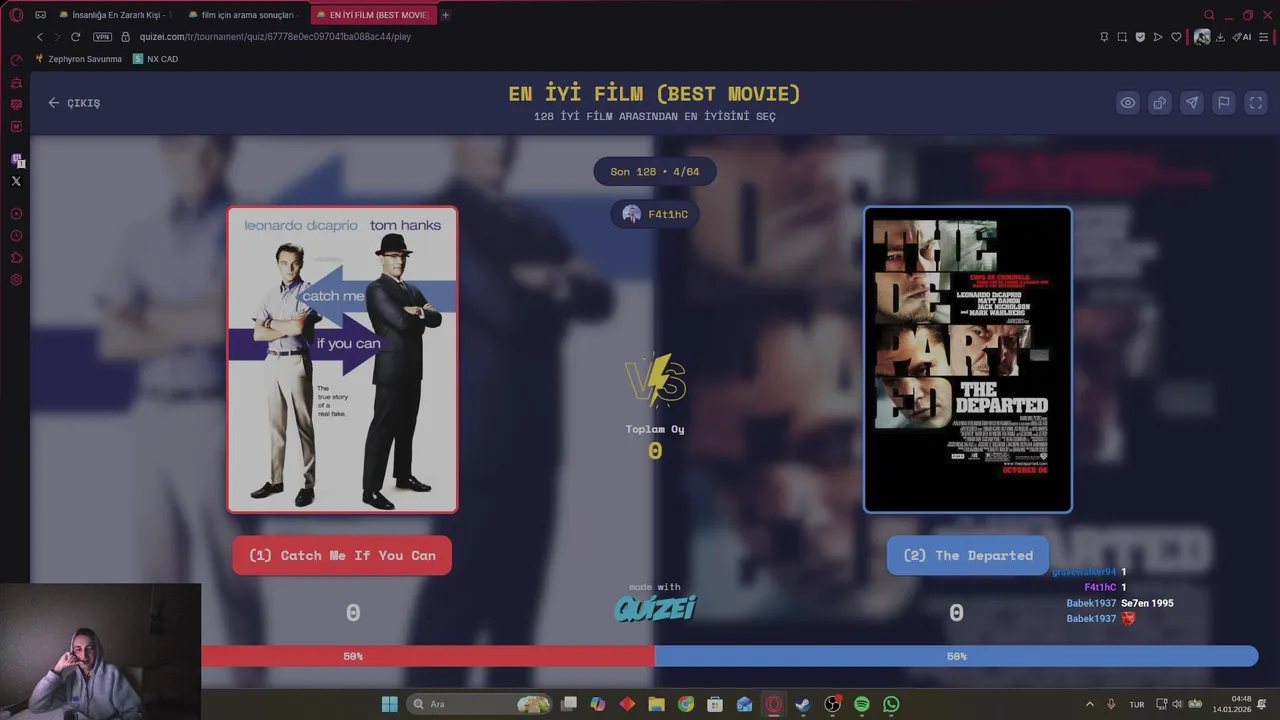Open Opera sidebar settings gear
Viewport: 1280px width, 720px height.
click(16, 280)
